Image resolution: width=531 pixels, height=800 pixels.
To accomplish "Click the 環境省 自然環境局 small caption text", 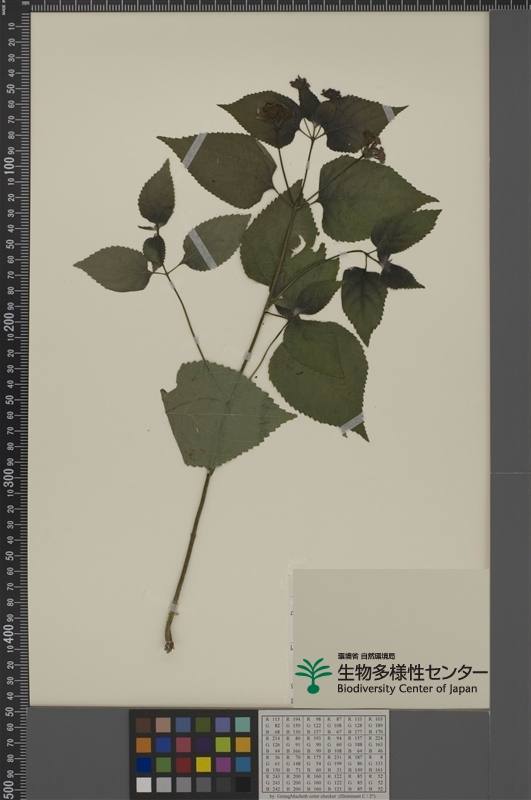I will 366,656.
